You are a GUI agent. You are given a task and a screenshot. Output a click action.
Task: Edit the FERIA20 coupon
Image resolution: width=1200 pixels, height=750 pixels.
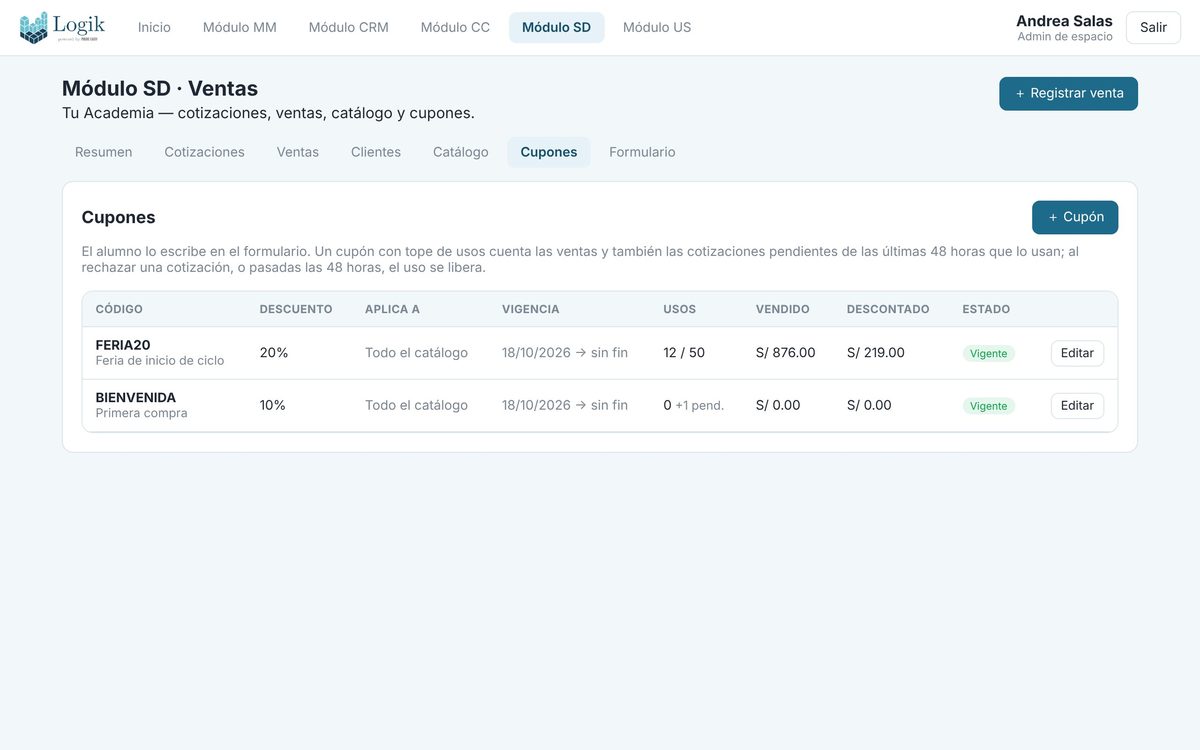point(1077,353)
